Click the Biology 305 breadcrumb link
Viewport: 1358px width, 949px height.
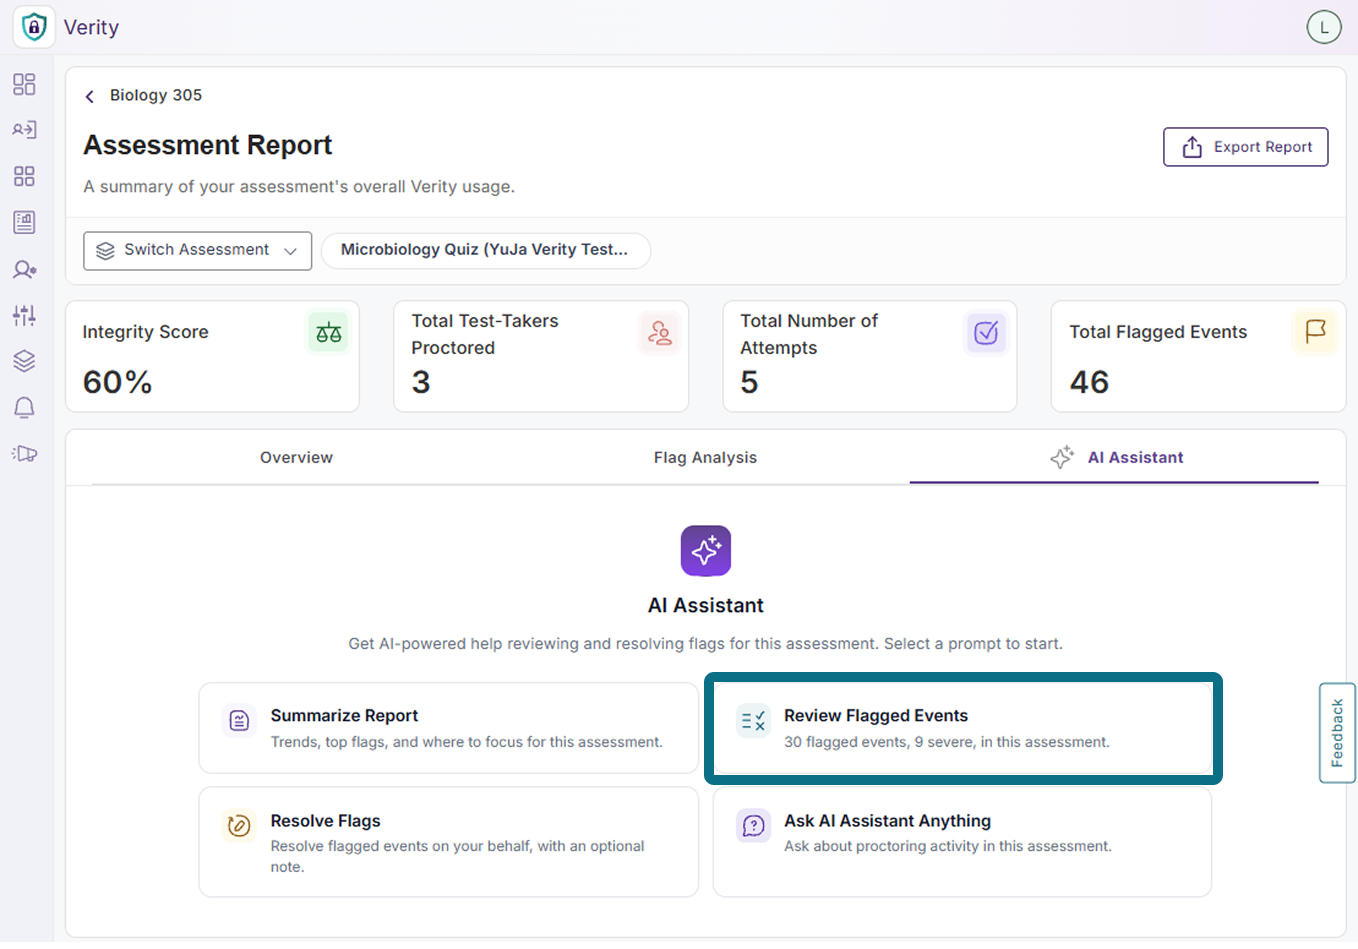156,95
